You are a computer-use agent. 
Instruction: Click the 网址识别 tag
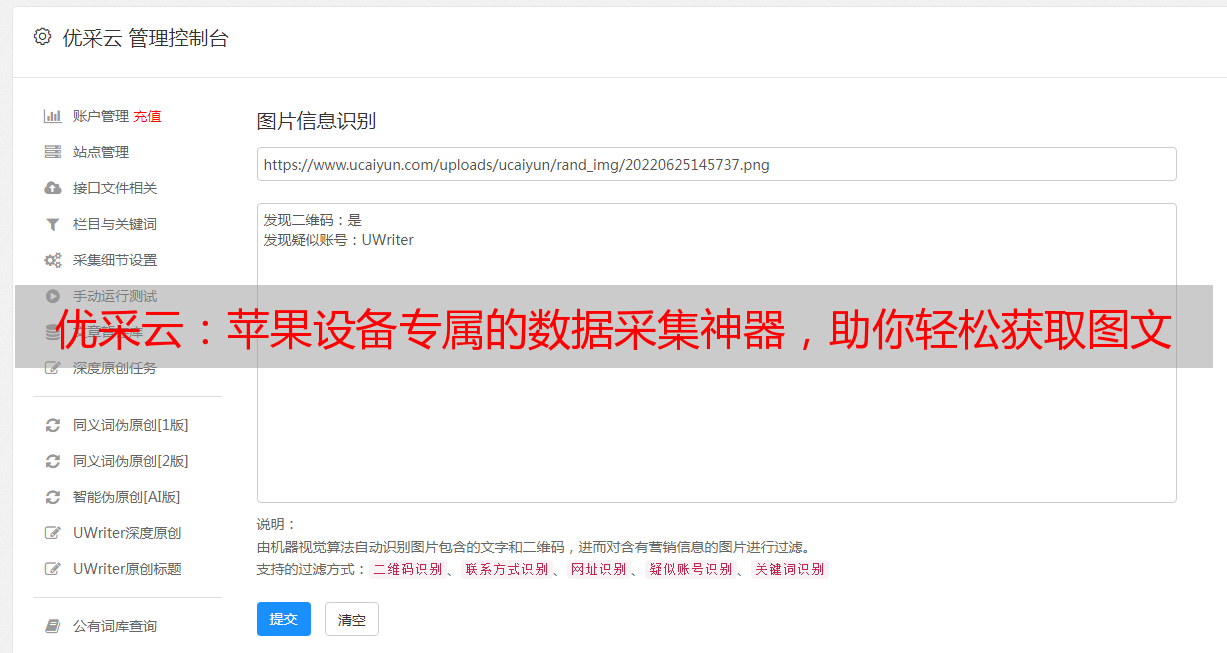(598, 569)
